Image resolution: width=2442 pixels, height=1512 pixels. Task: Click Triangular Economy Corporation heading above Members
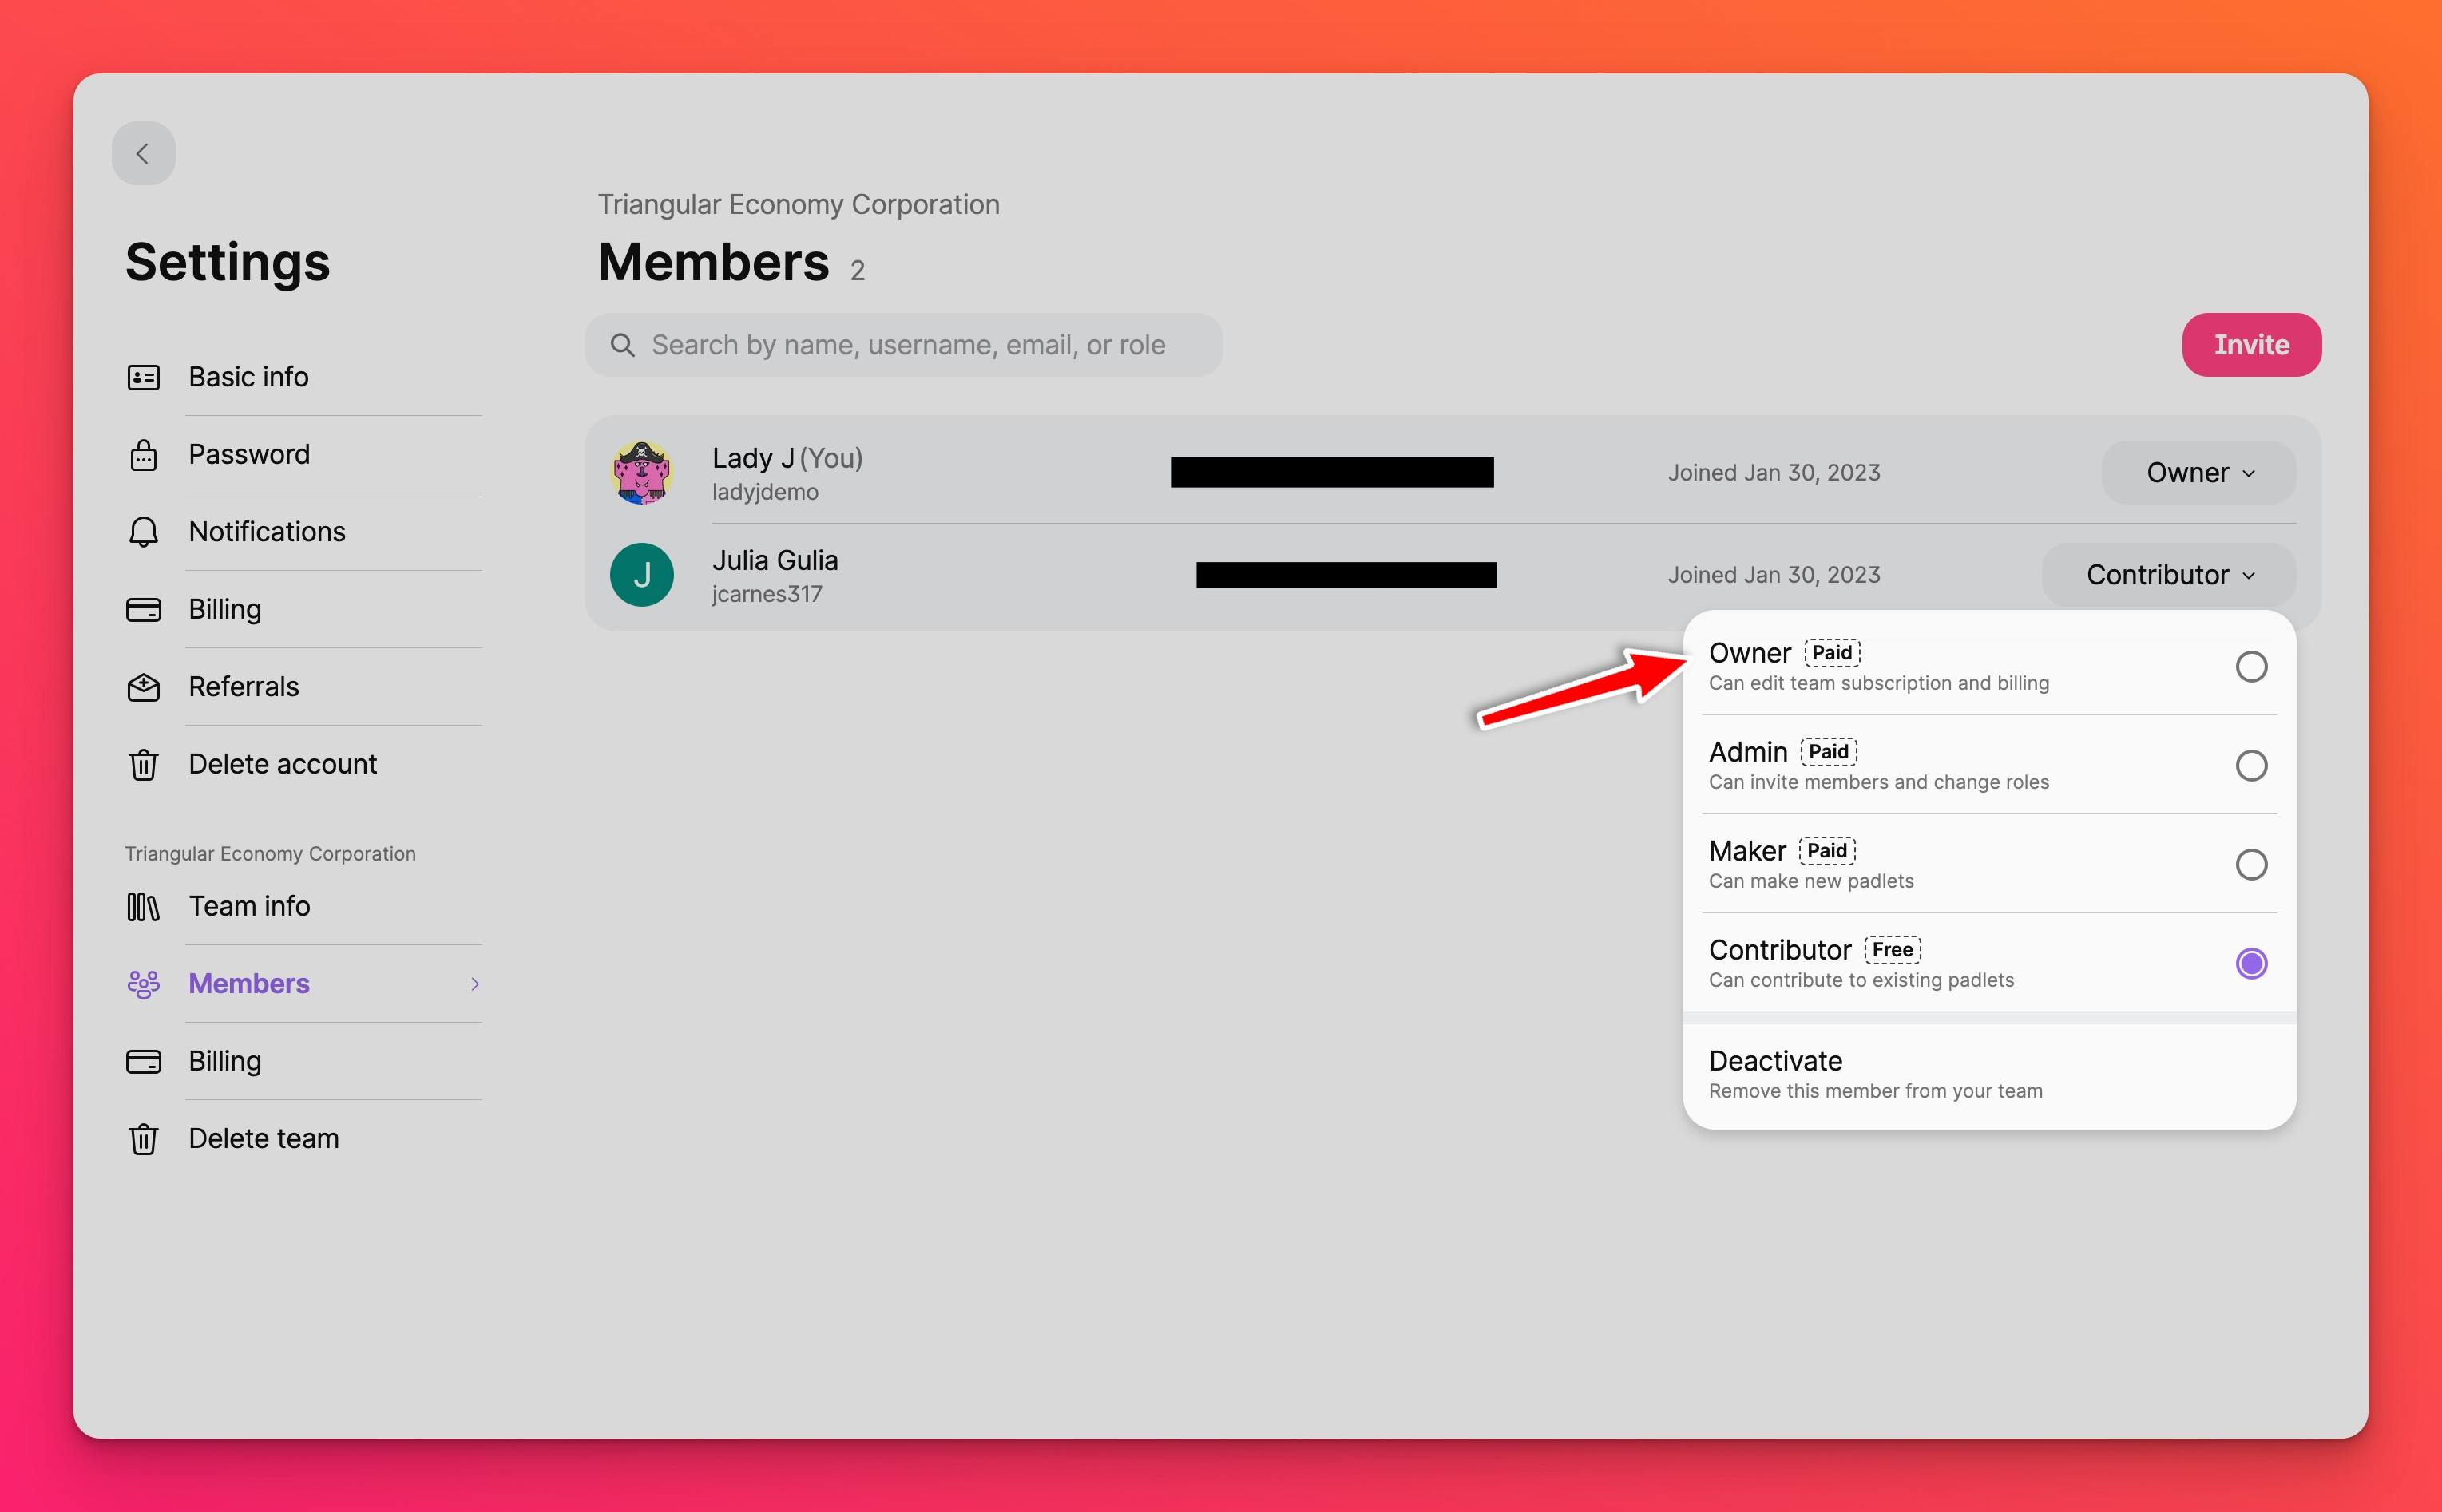tap(798, 205)
